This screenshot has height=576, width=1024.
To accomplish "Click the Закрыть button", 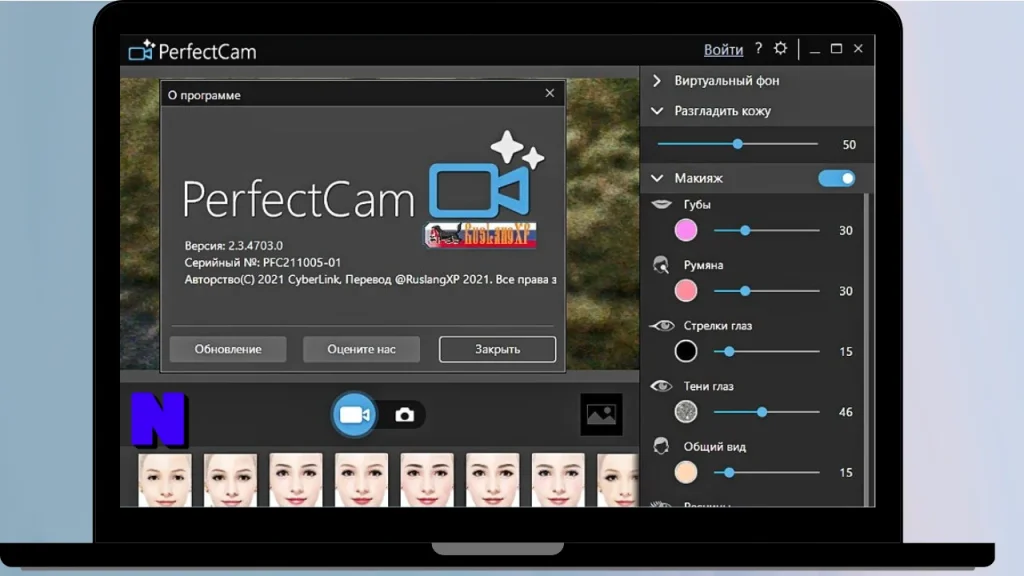I will coord(498,349).
